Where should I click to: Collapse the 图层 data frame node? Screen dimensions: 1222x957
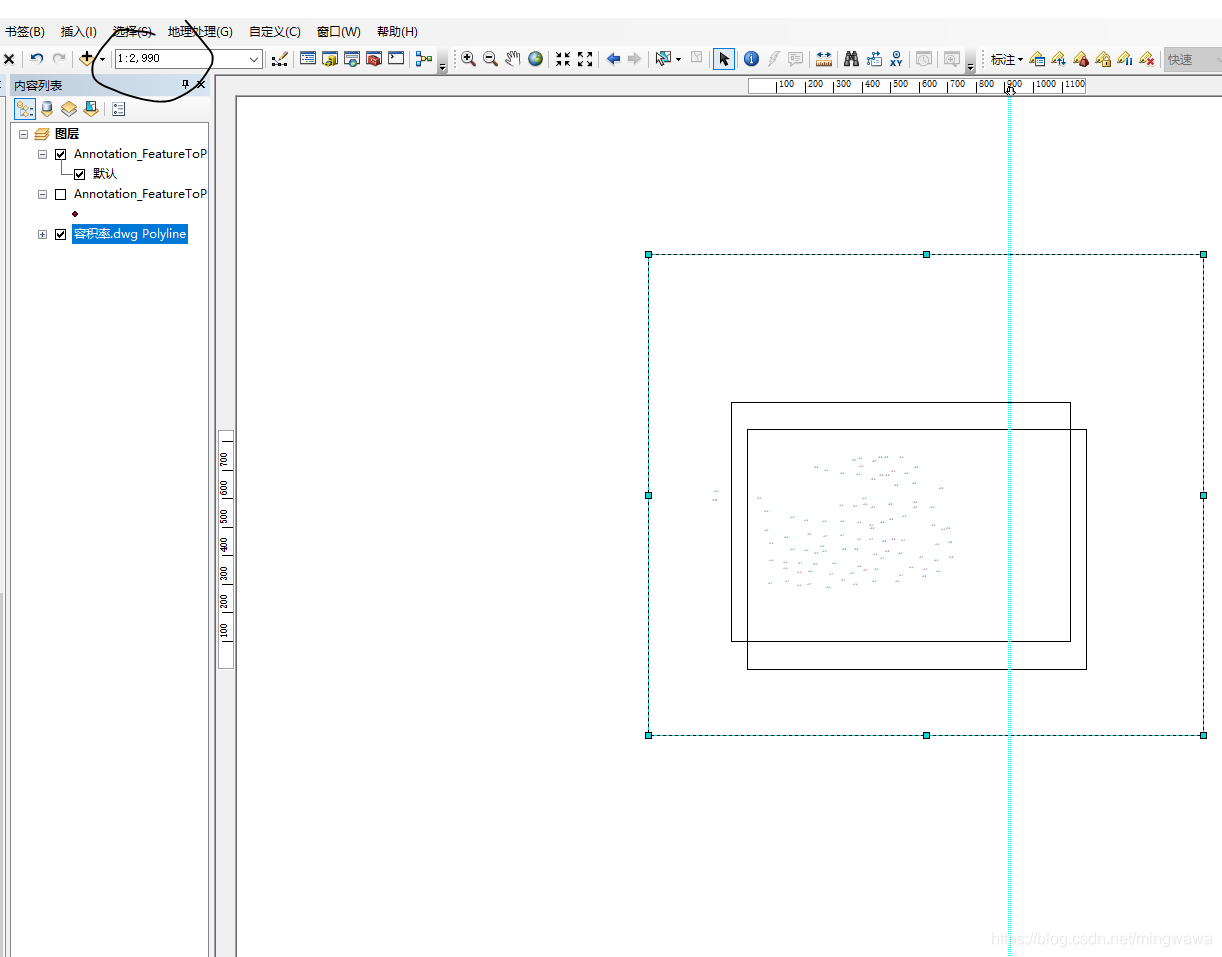point(23,133)
